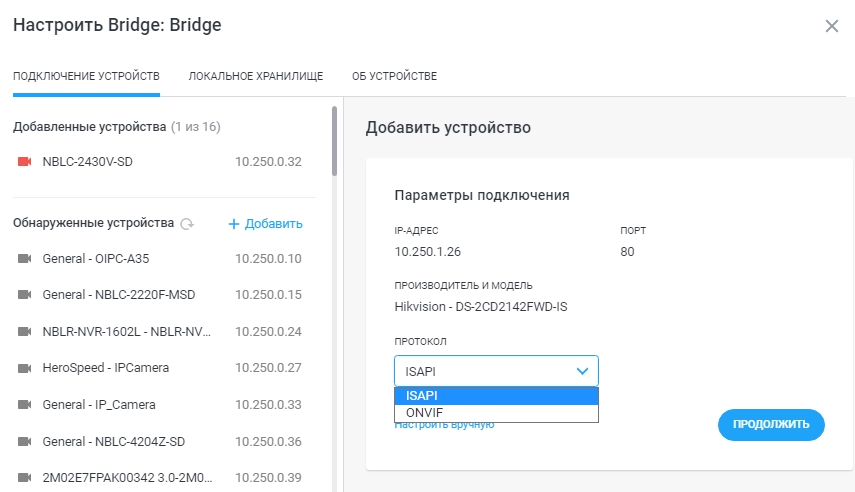The height and width of the screenshot is (492, 855).
Task: Click the red camera icon for NBLC-2430V-SD
Action: [x=25, y=161]
